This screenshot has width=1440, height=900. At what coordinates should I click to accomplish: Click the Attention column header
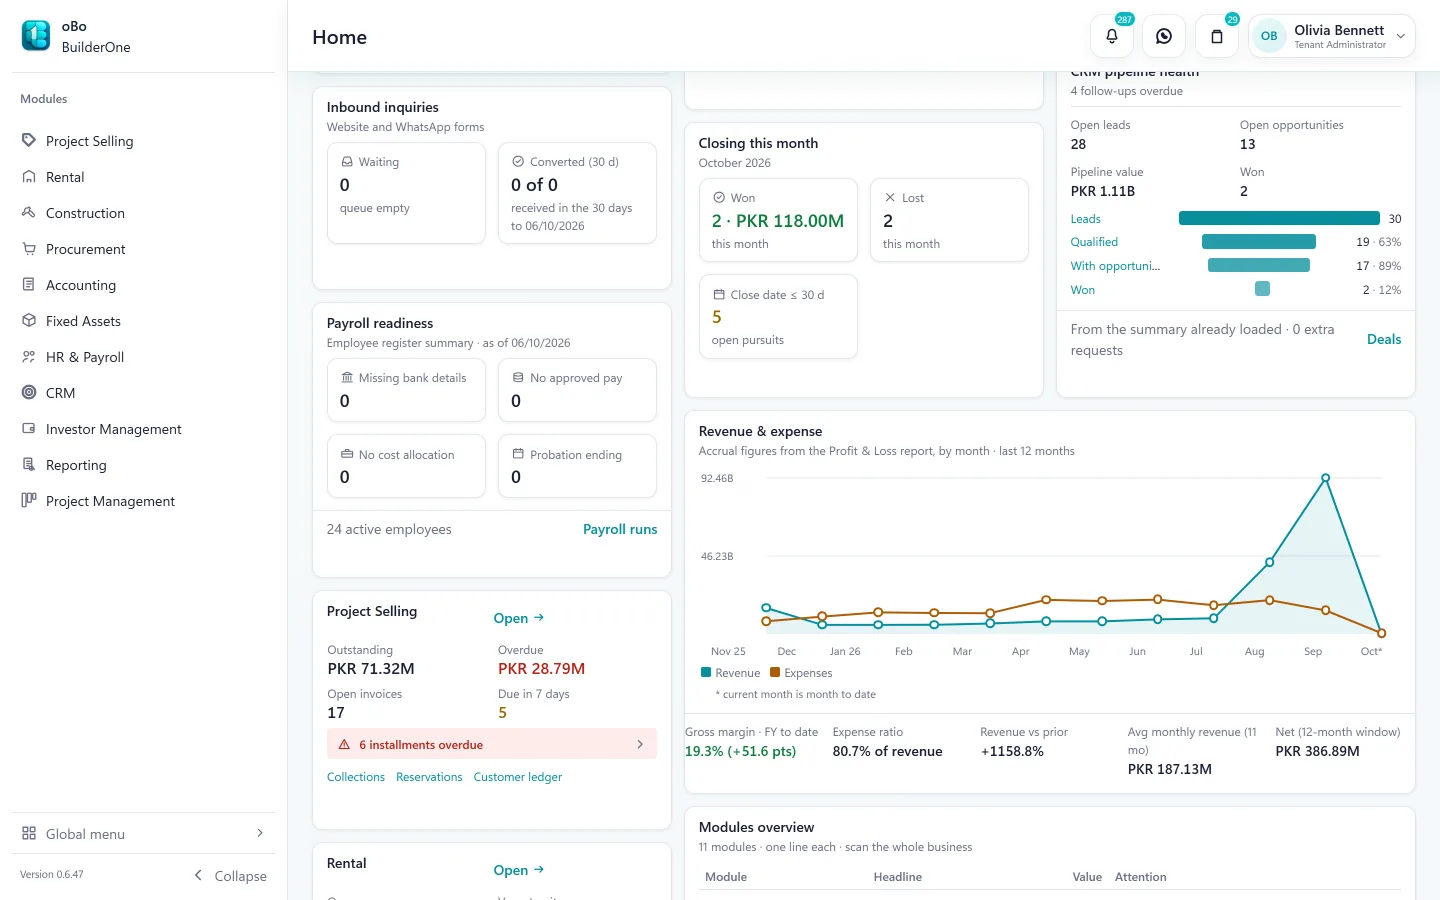(x=1141, y=877)
